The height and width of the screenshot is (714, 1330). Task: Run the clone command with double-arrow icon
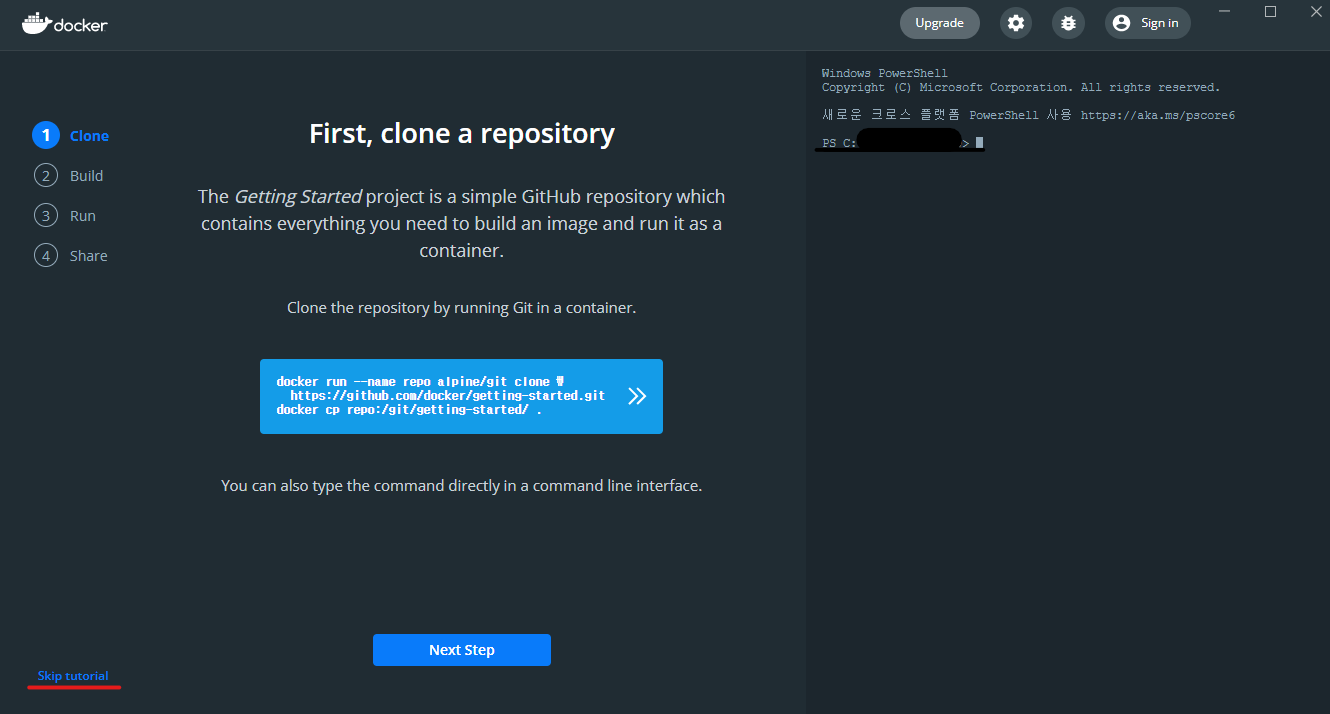click(637, 396)
